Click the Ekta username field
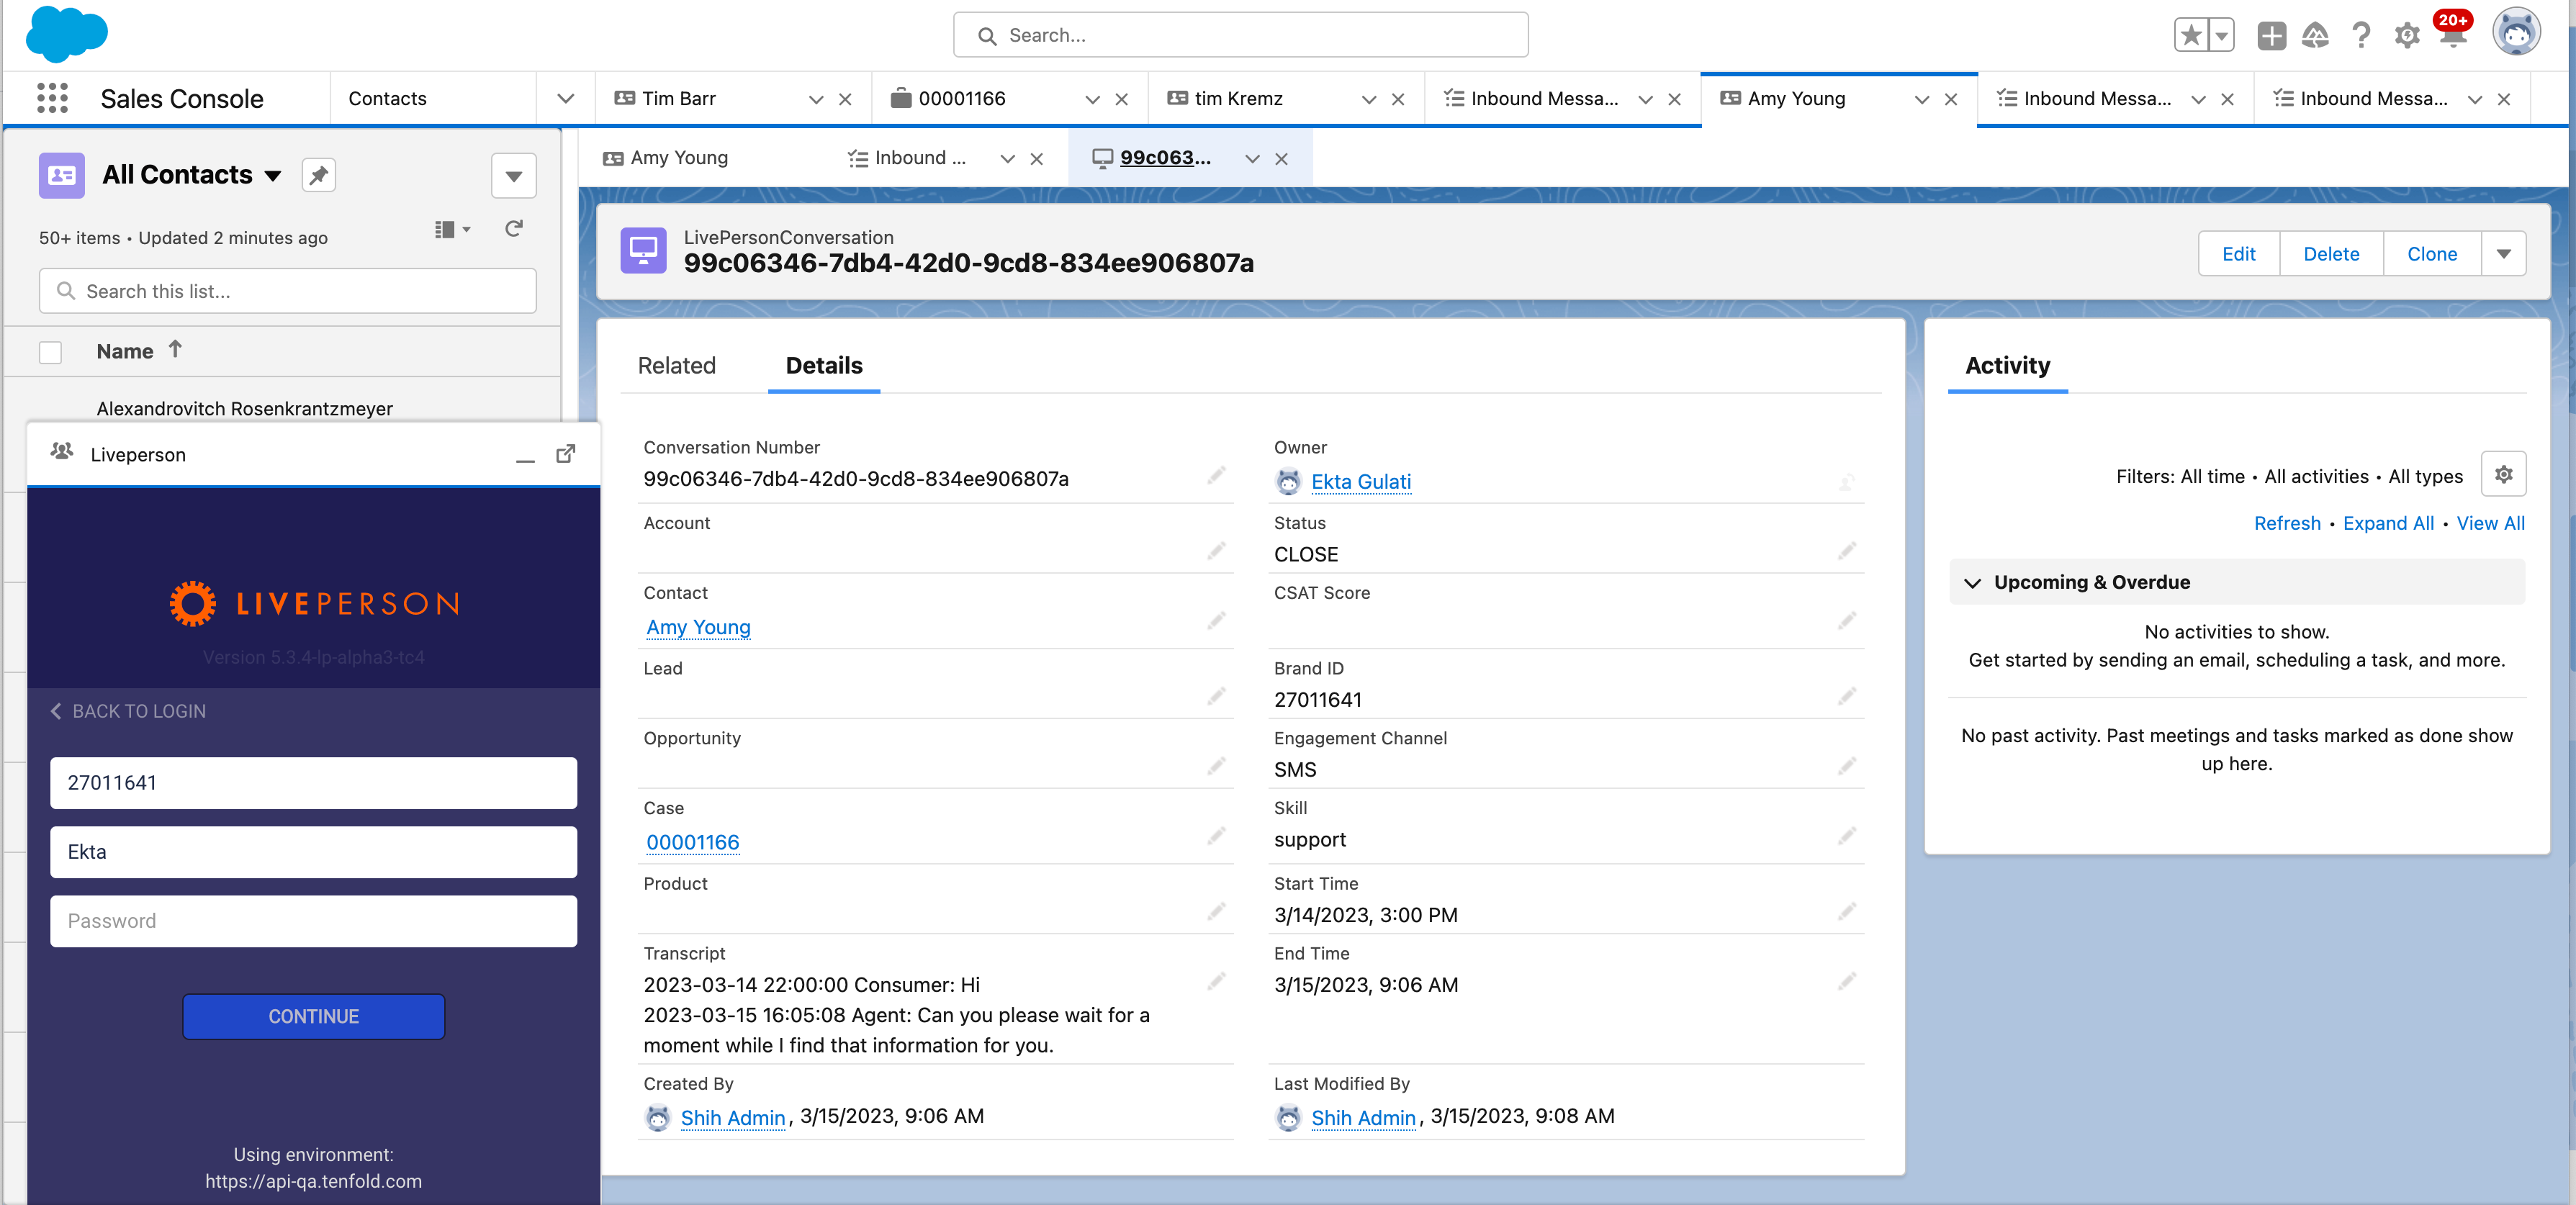2576x1205 pixels. (x=313, y=852)
